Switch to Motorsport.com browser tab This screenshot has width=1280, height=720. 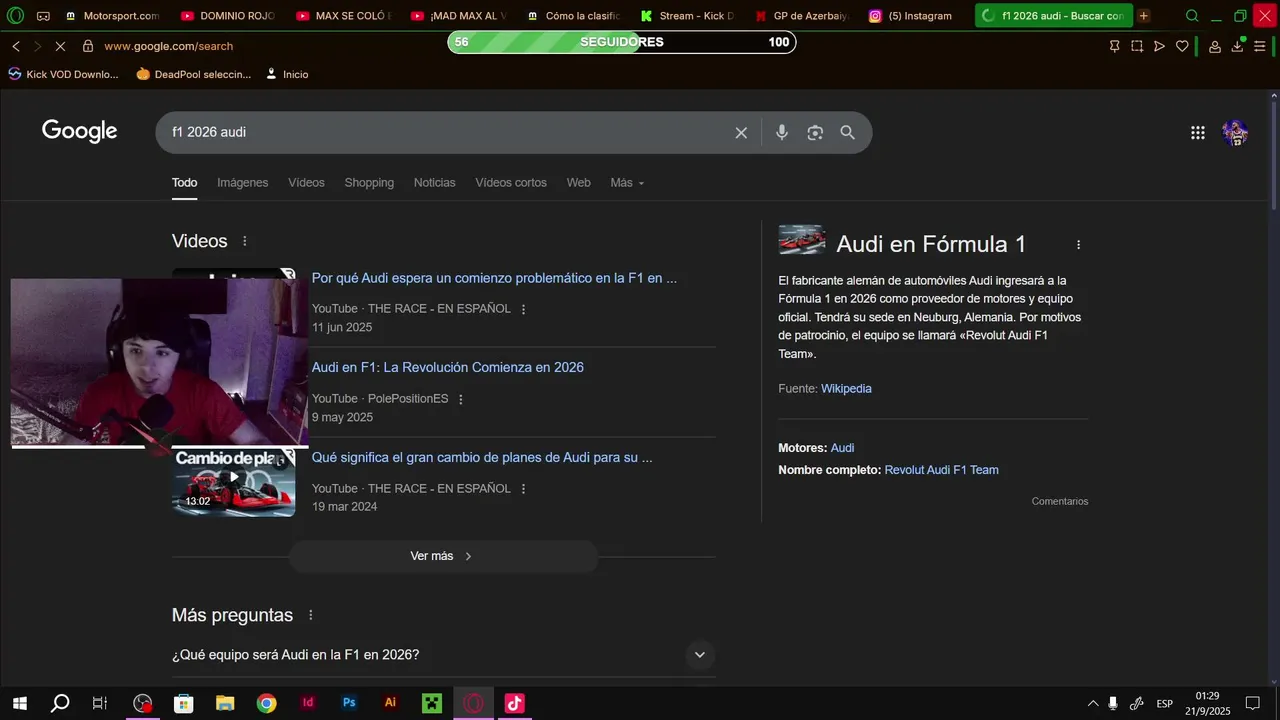[x=112, y=16]
